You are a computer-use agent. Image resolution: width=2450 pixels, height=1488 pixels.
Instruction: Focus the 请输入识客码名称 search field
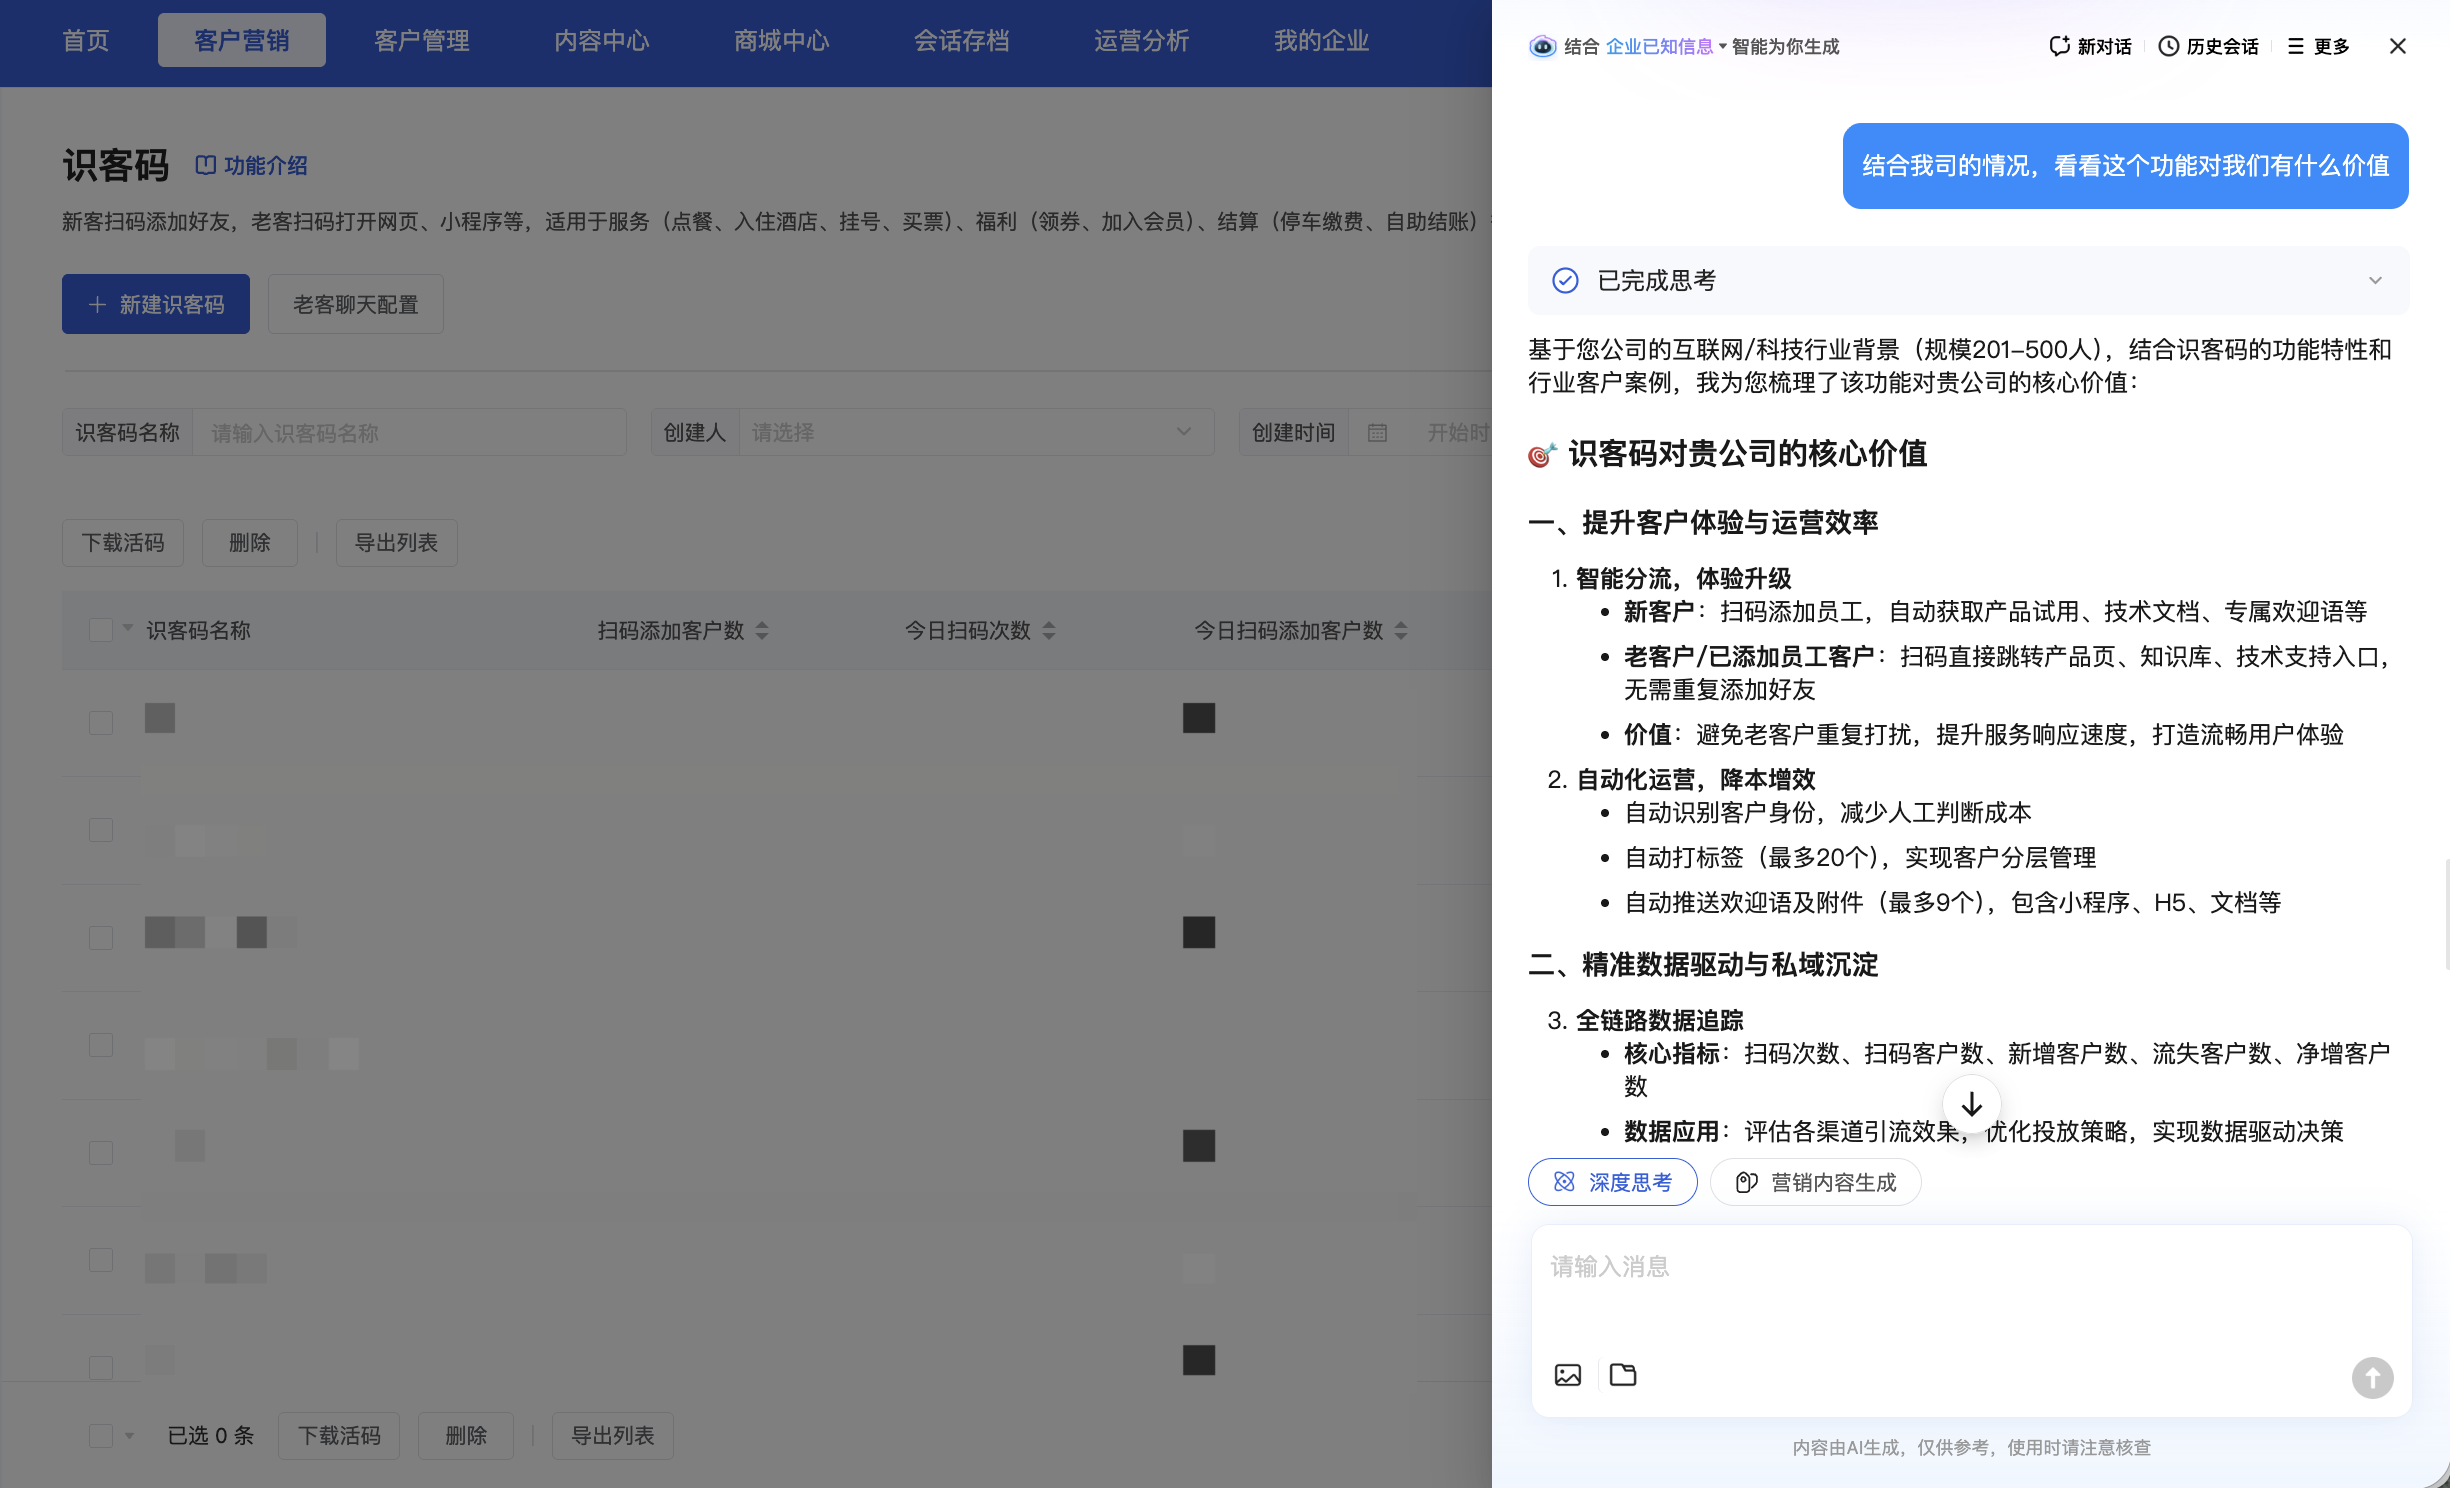tap(409, 433)
